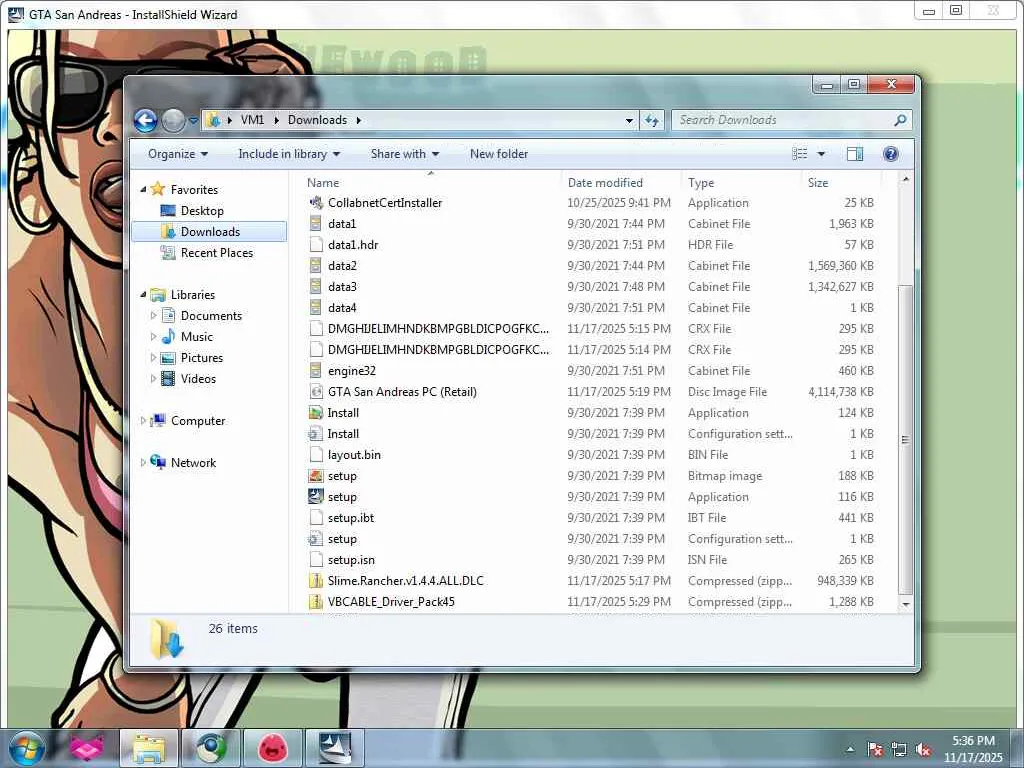Open the InstallShield setup taskbar icon

pyautogui.click(x=335, y=748)
